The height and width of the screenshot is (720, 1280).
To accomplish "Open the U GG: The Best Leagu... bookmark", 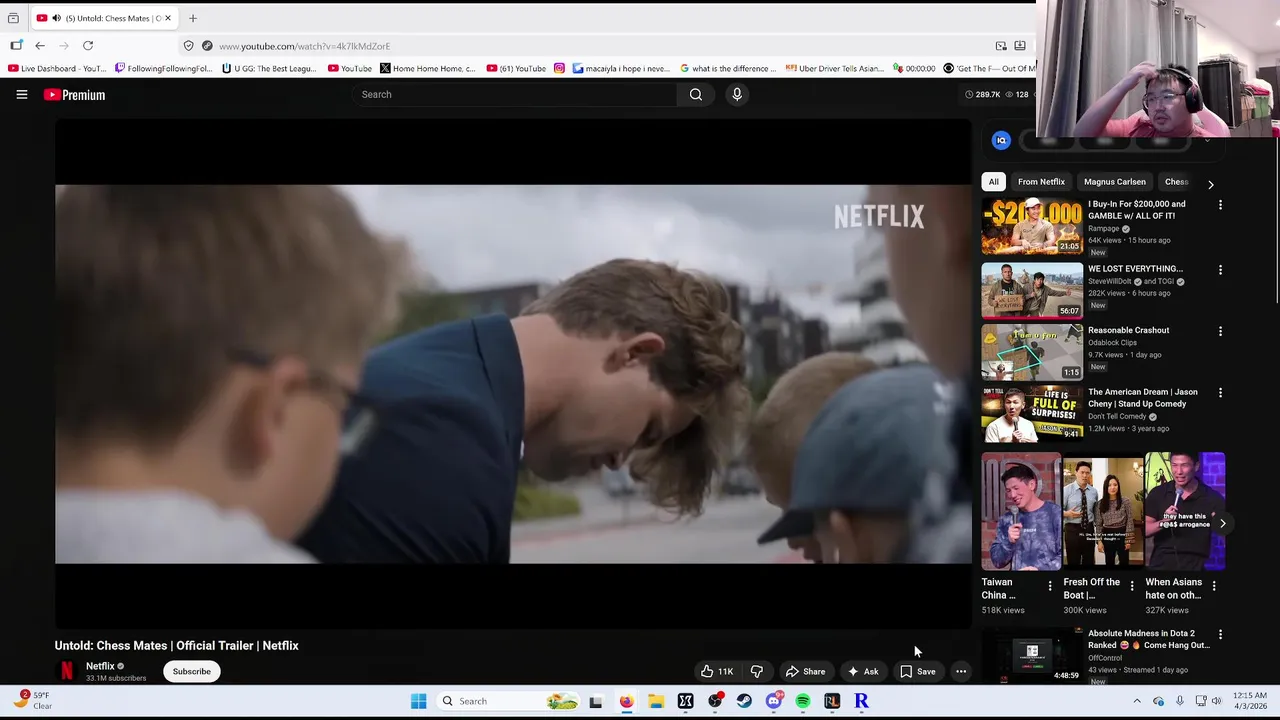I will coord(268,69).
